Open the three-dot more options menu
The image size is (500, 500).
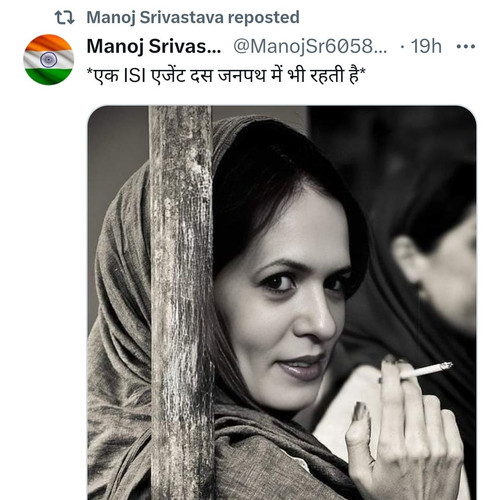466,46
